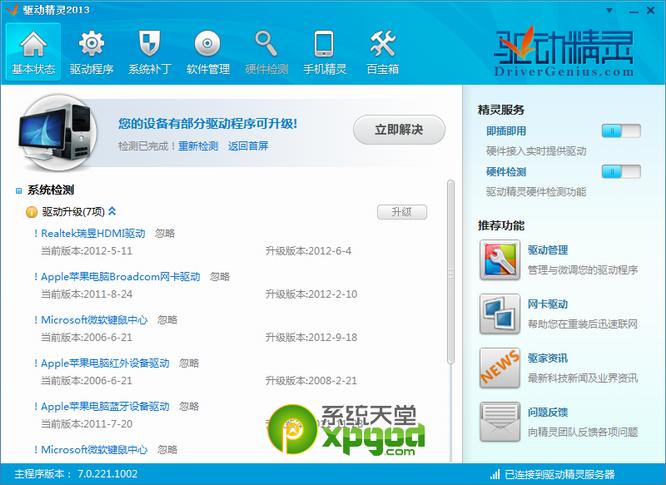The image size is (666, 485).
Task: Open the 百宝箱 tools icon
Action: [382, 45]
